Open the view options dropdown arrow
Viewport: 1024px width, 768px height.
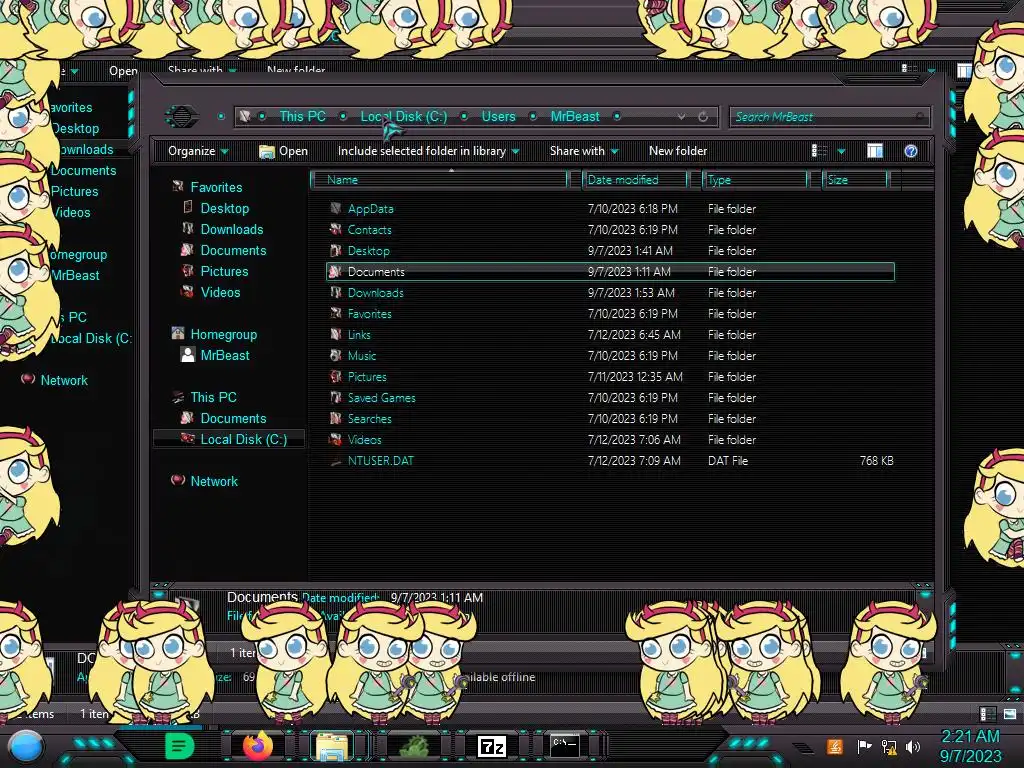click(x=841, y=151)
